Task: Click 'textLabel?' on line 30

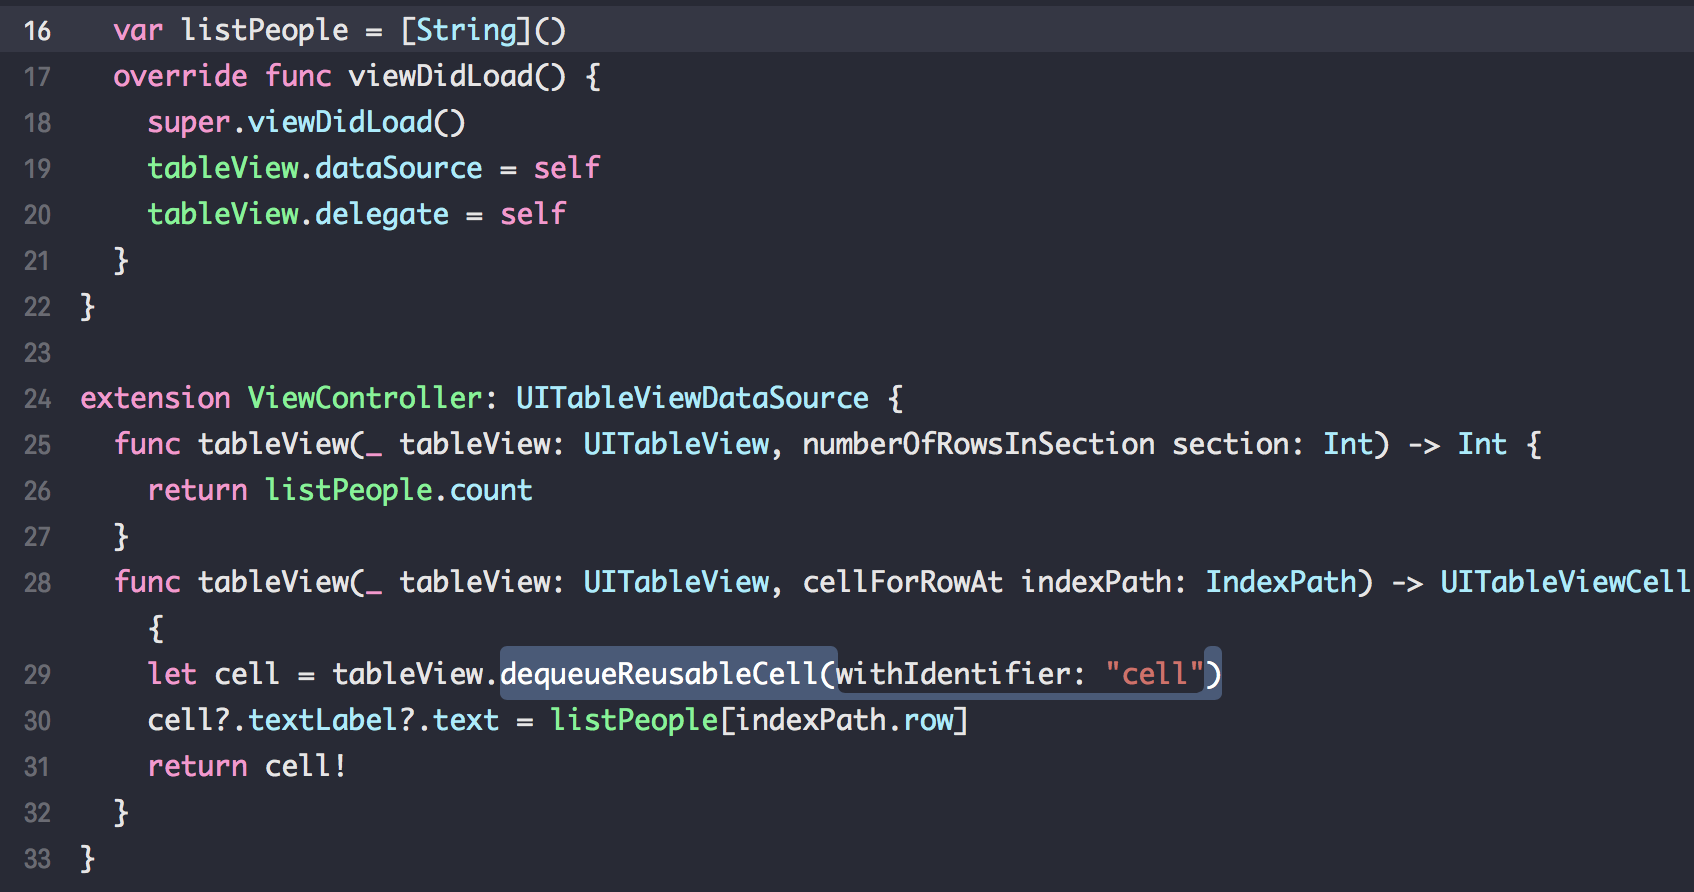Action: click(332, 720)
